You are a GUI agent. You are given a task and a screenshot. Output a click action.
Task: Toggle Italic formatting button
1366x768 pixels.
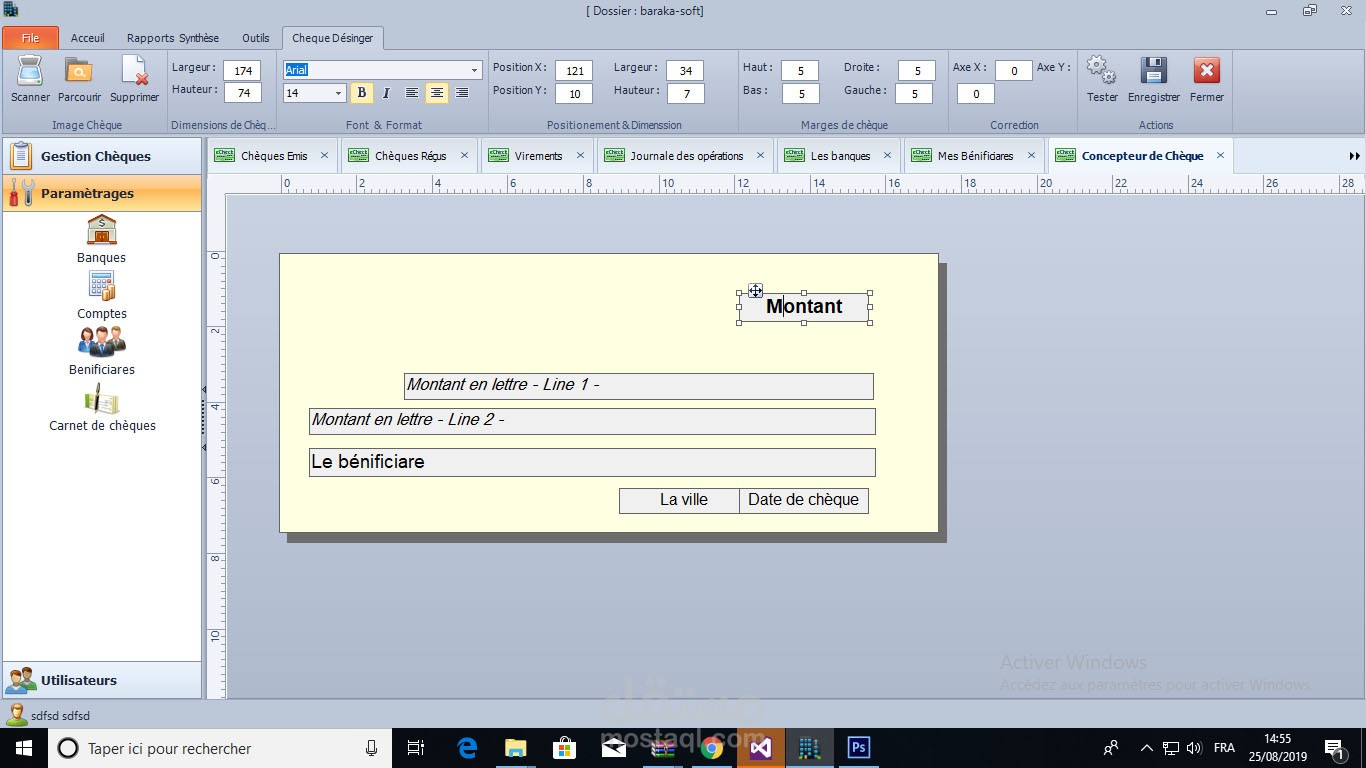pos(386,93)
